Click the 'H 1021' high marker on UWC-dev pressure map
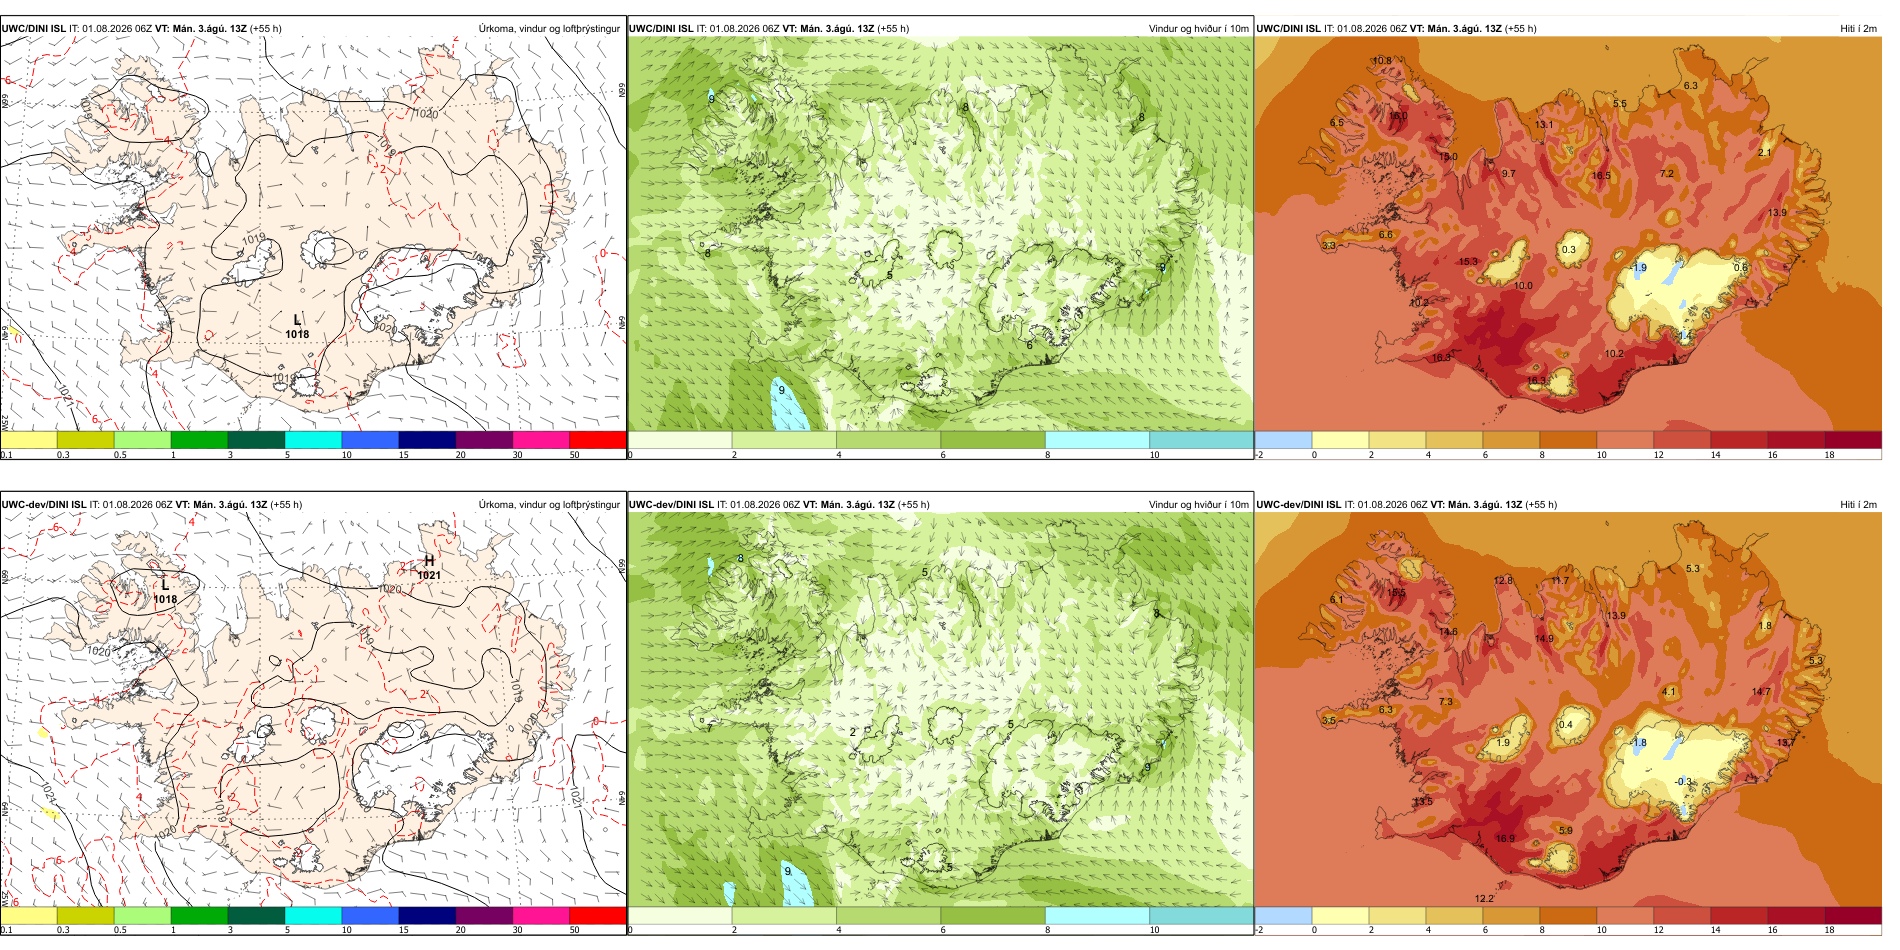This screenshot has height=950, width=1900. click(x=429, y=568)
